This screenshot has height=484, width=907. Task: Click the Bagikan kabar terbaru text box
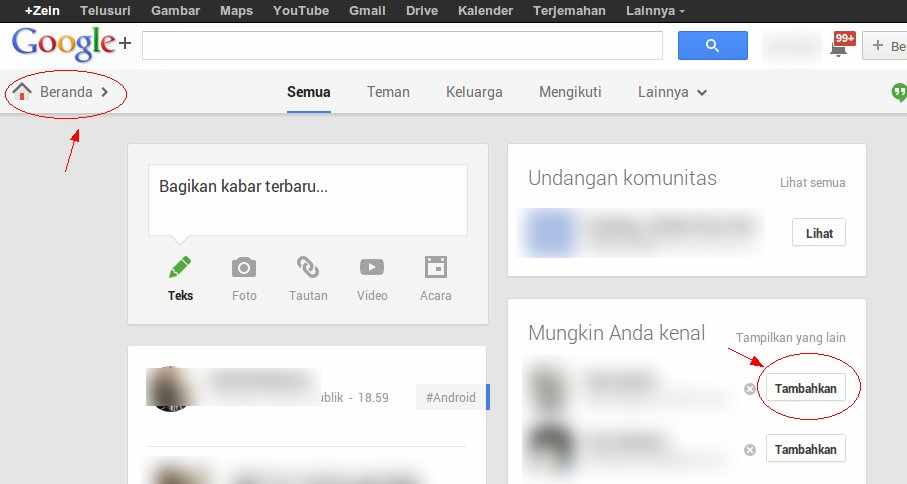pyautogui.click(x=308, y=200)
